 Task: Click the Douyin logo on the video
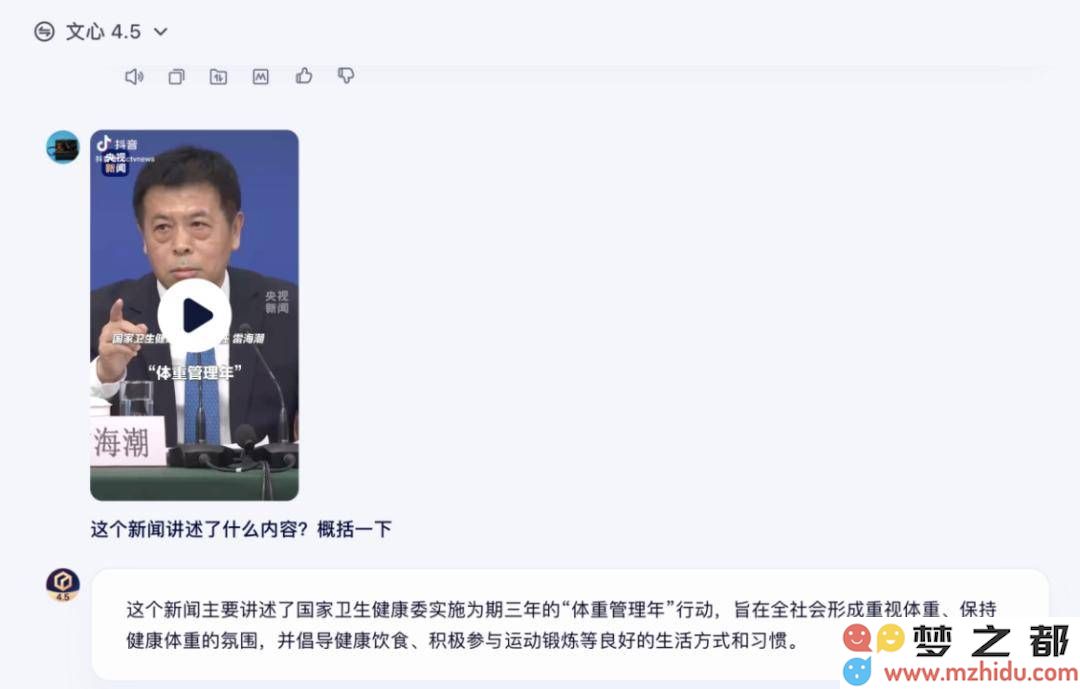pyautogui.click(x=117, y=143)
